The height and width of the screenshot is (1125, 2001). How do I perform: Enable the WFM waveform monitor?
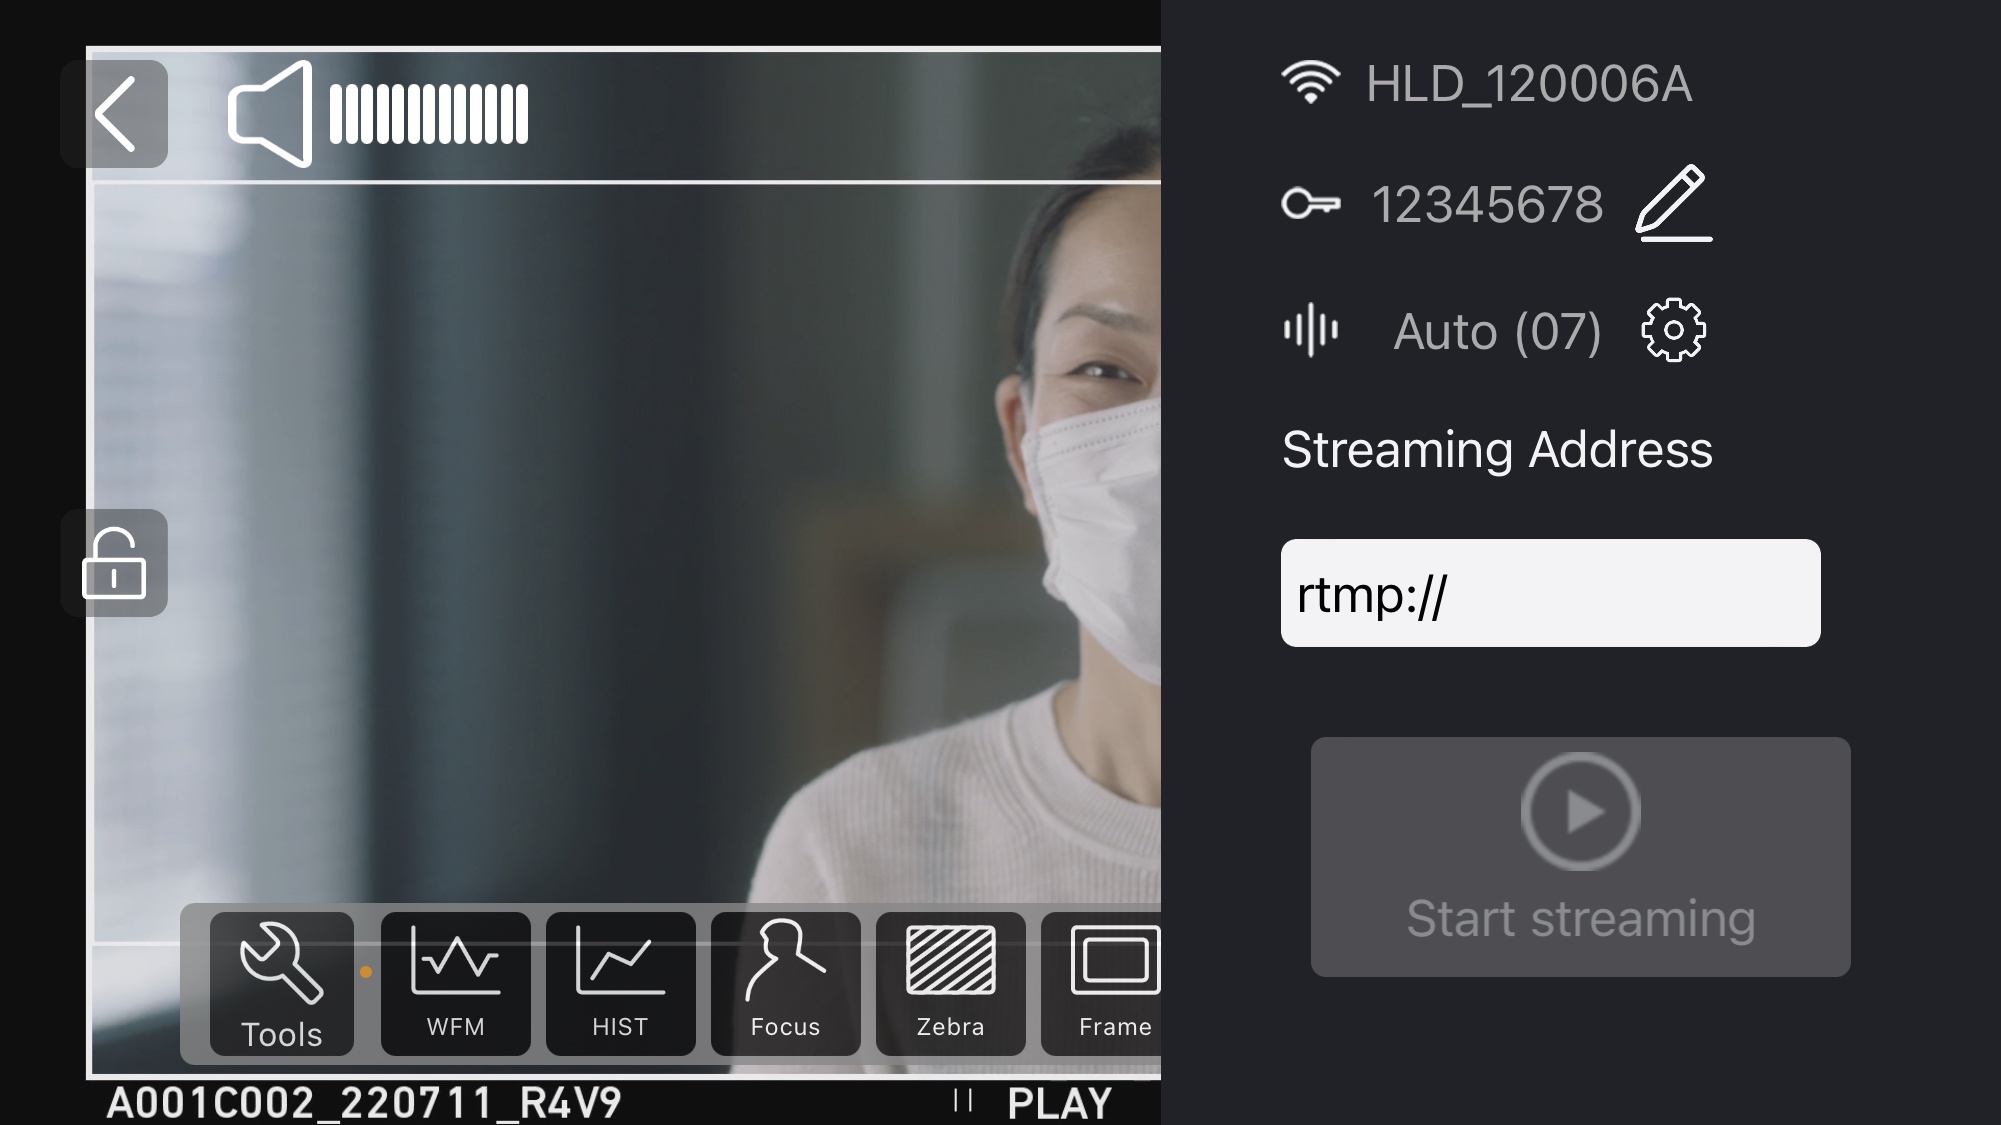click(456, 984)
